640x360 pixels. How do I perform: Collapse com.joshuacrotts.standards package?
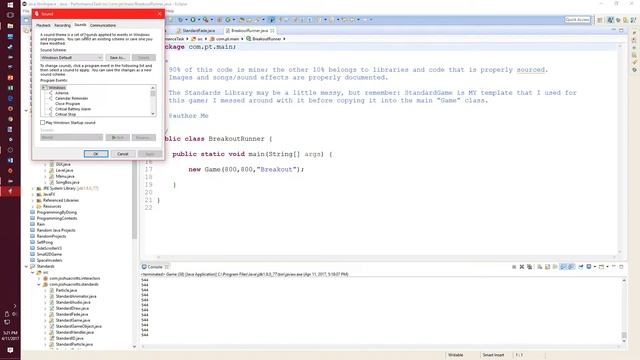(x=39, y=284)
